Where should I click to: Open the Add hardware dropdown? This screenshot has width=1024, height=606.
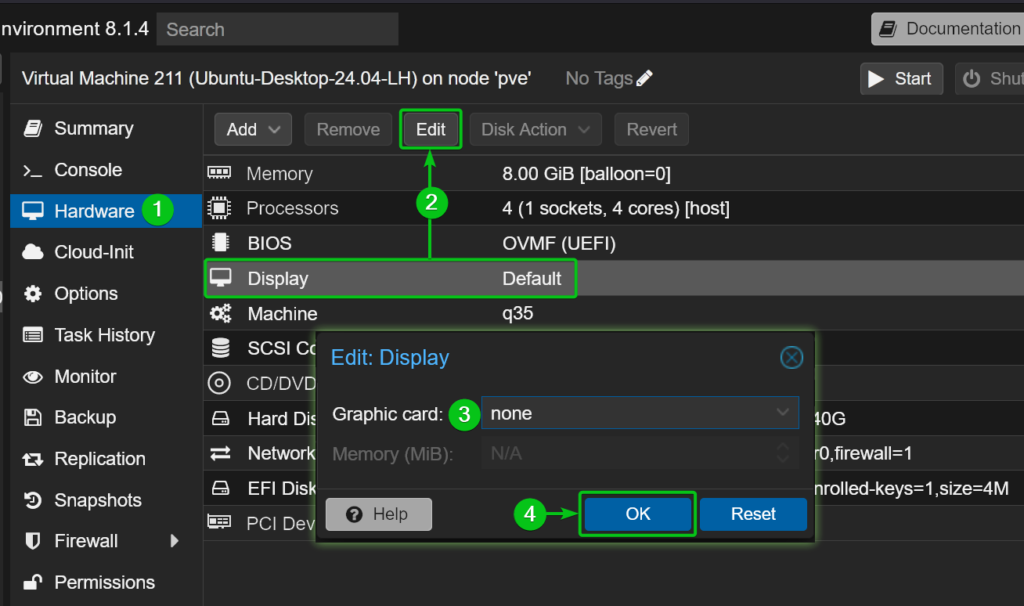point(253,129)
